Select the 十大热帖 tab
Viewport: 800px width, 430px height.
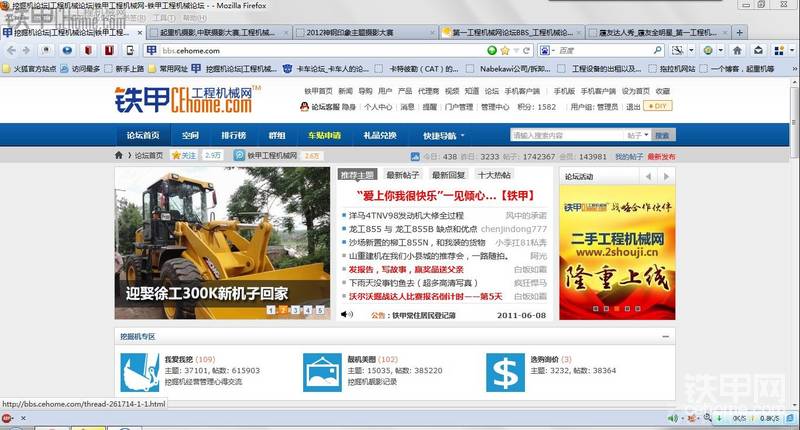494,175
